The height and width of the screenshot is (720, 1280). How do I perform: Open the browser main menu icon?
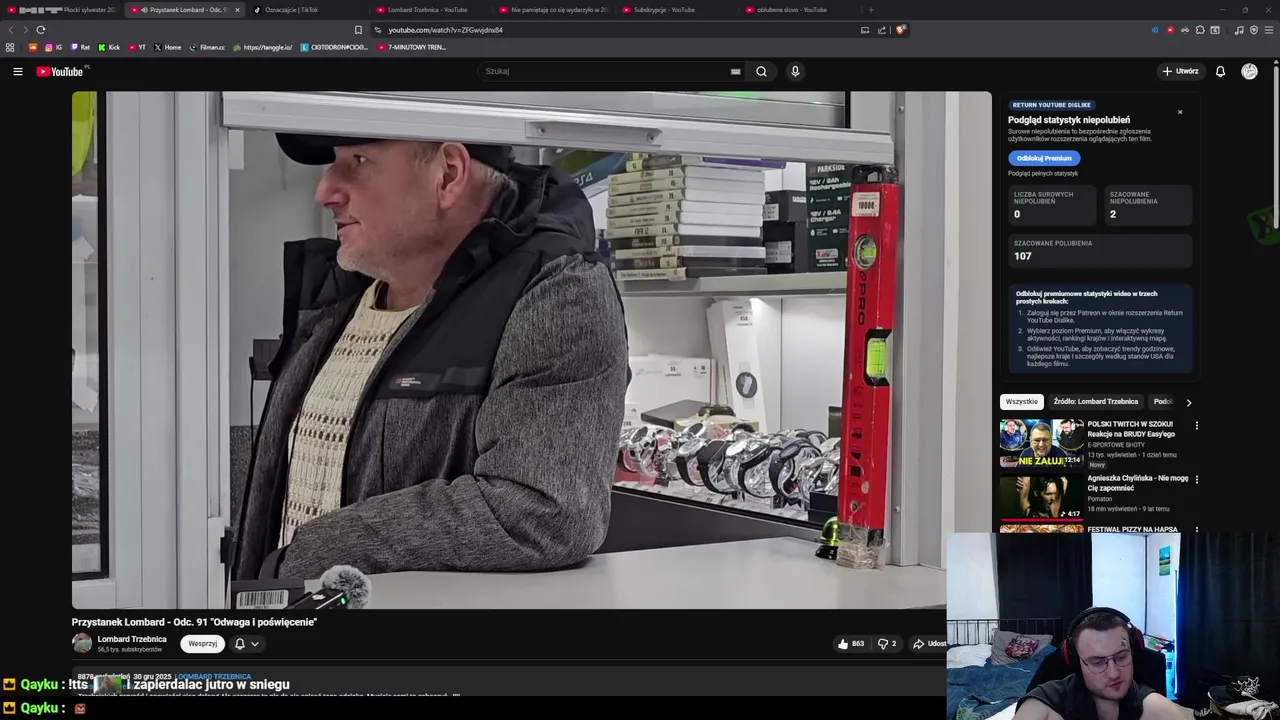[1269, 30]
